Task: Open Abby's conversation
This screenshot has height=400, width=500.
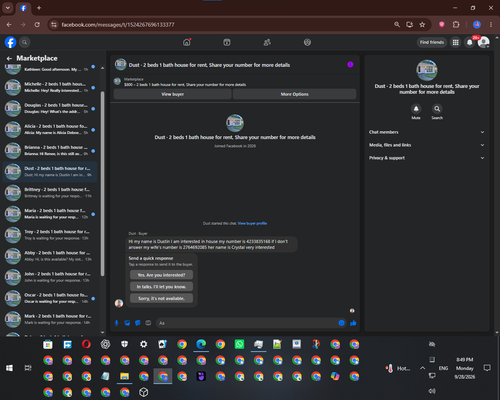Action: tap(50, 256)
